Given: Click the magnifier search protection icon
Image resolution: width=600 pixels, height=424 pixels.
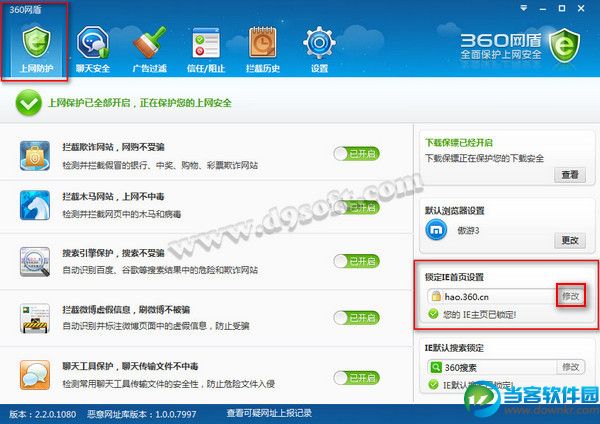Looking at the screenshot, I should (x=35, y=262).
